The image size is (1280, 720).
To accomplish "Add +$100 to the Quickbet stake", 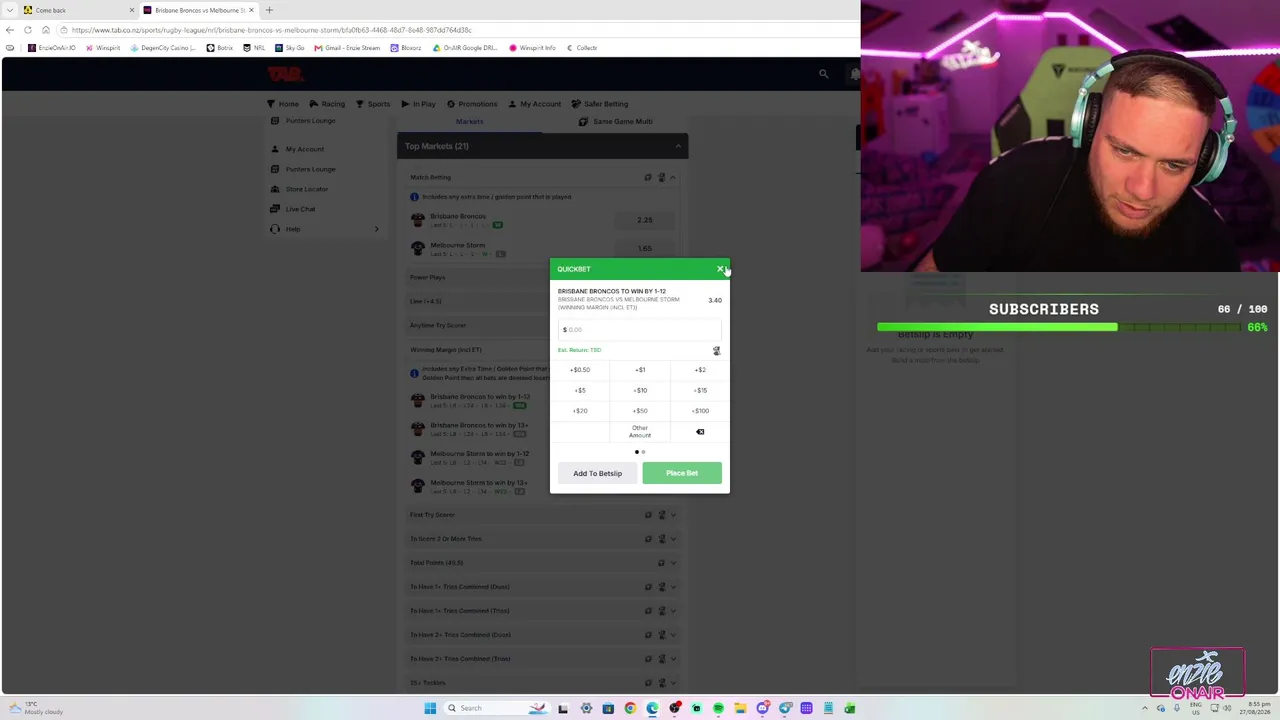I will click(700, 411).
